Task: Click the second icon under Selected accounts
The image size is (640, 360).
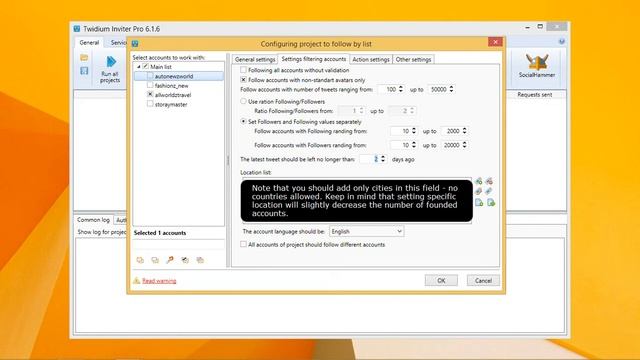Action: 155,260
